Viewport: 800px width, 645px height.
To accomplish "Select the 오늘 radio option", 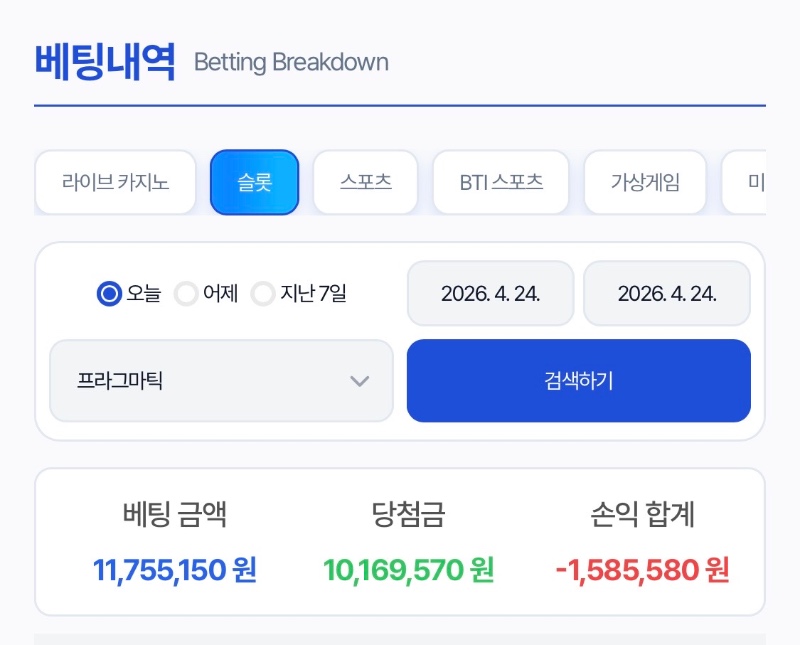I will 108,293.
